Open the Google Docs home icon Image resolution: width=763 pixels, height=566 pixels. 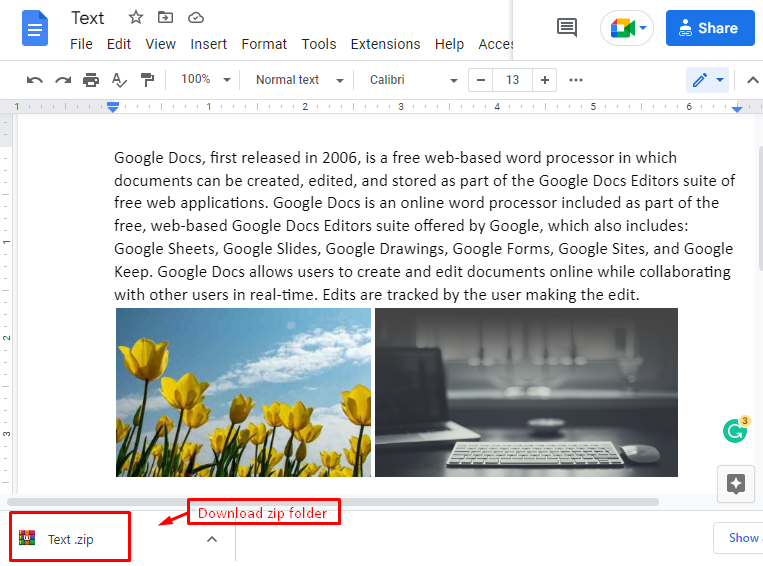click(x=35, y=28)
